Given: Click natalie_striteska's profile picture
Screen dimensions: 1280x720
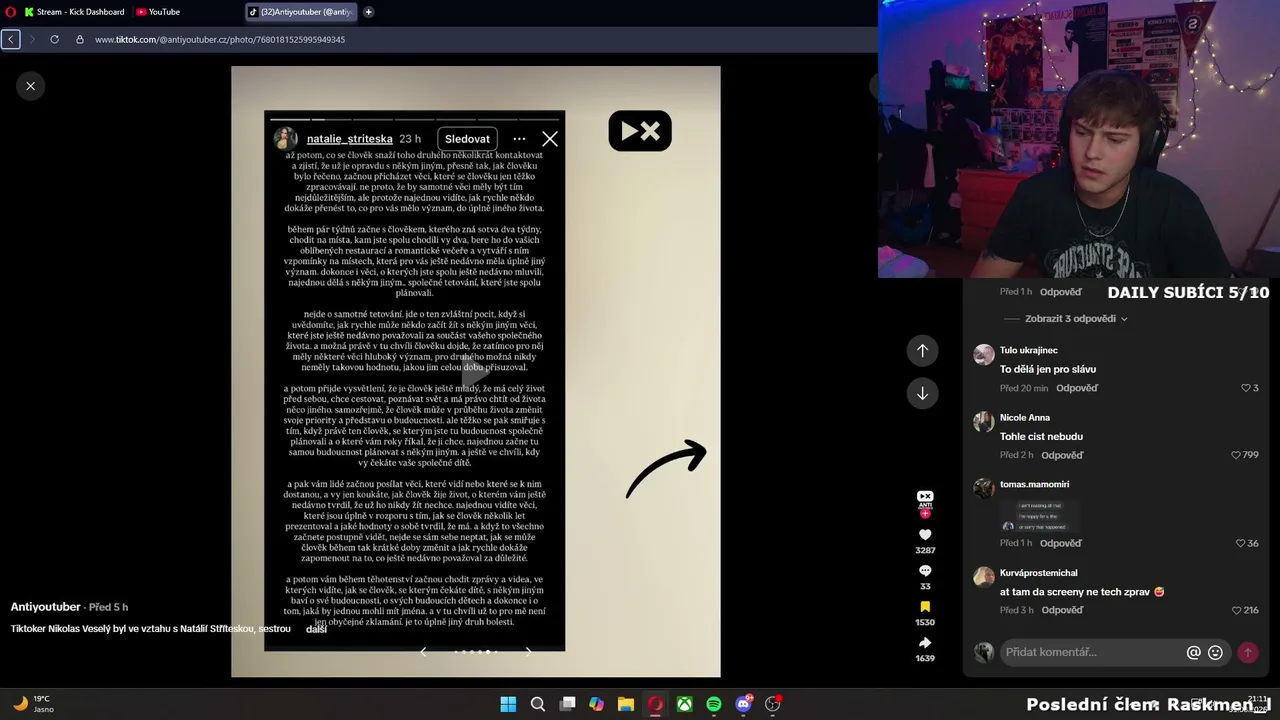Looking at the screenshot, I should [x=286, y=139].
